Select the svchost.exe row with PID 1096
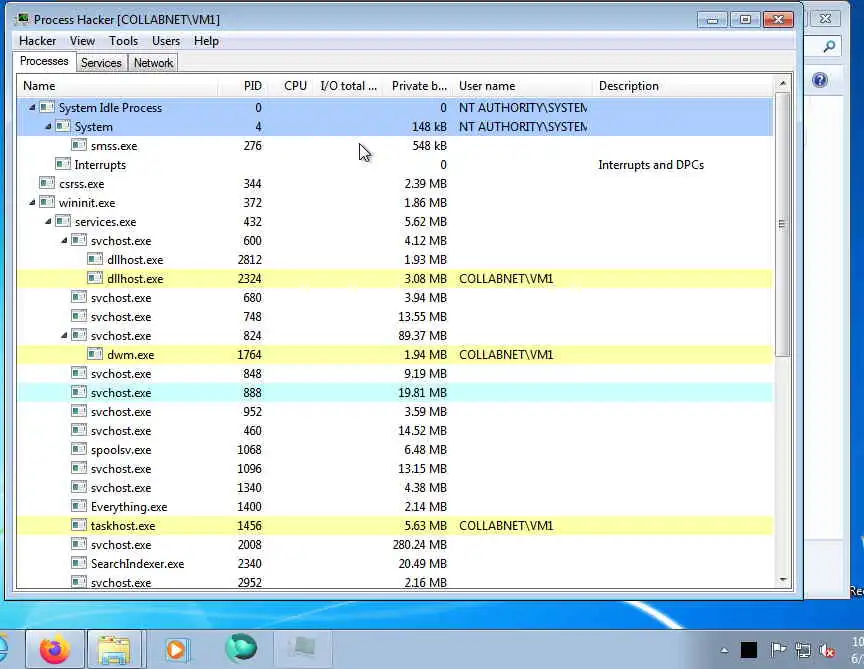The image size is (864, 669). (395, 468)
